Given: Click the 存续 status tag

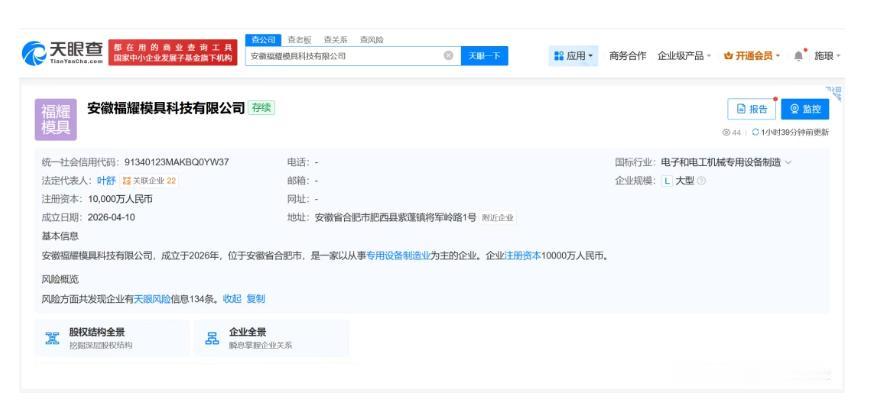Looking at the screenshot, I should 261,108.
